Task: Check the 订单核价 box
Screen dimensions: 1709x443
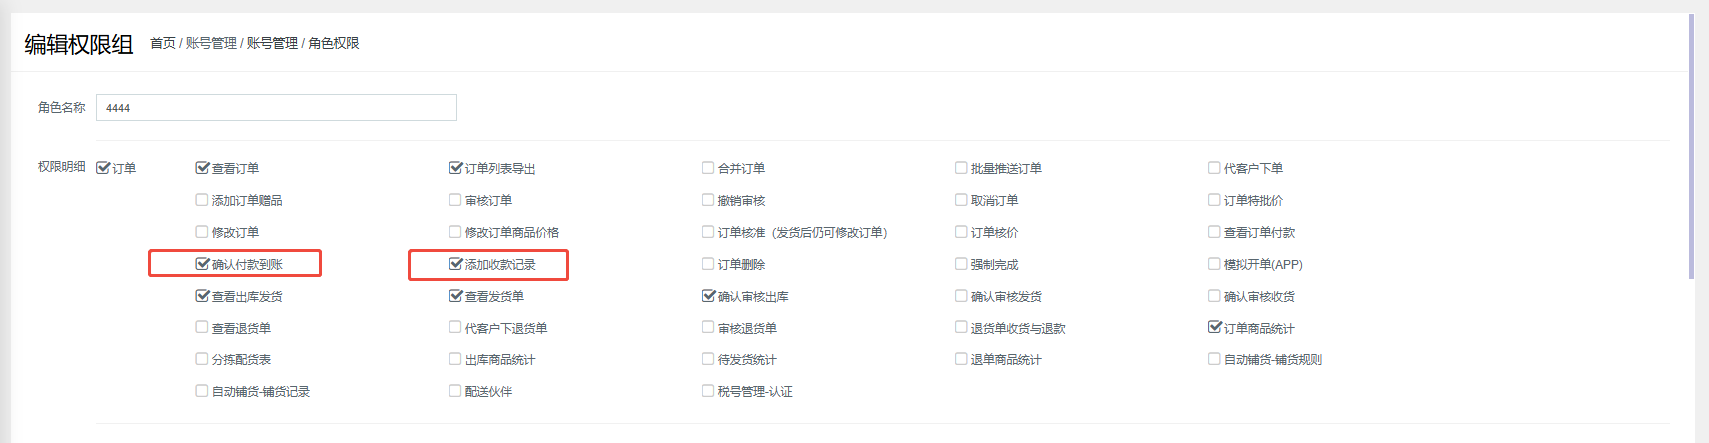Action: click(961, 232)
